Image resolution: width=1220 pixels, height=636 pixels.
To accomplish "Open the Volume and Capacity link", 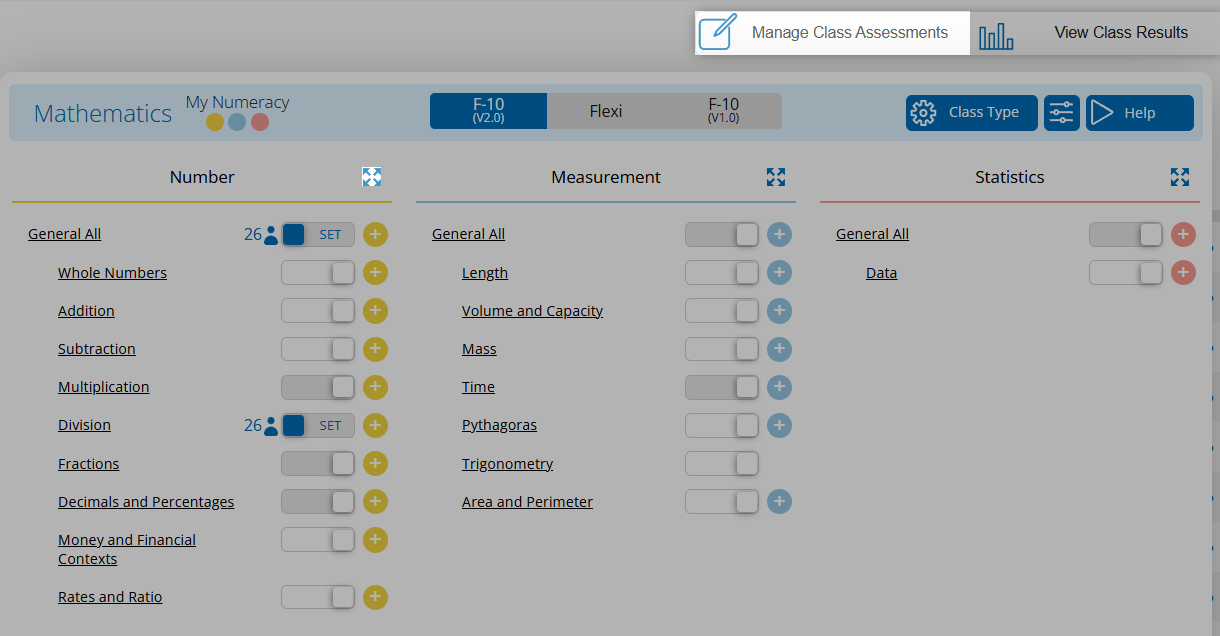I will point(532,311).
